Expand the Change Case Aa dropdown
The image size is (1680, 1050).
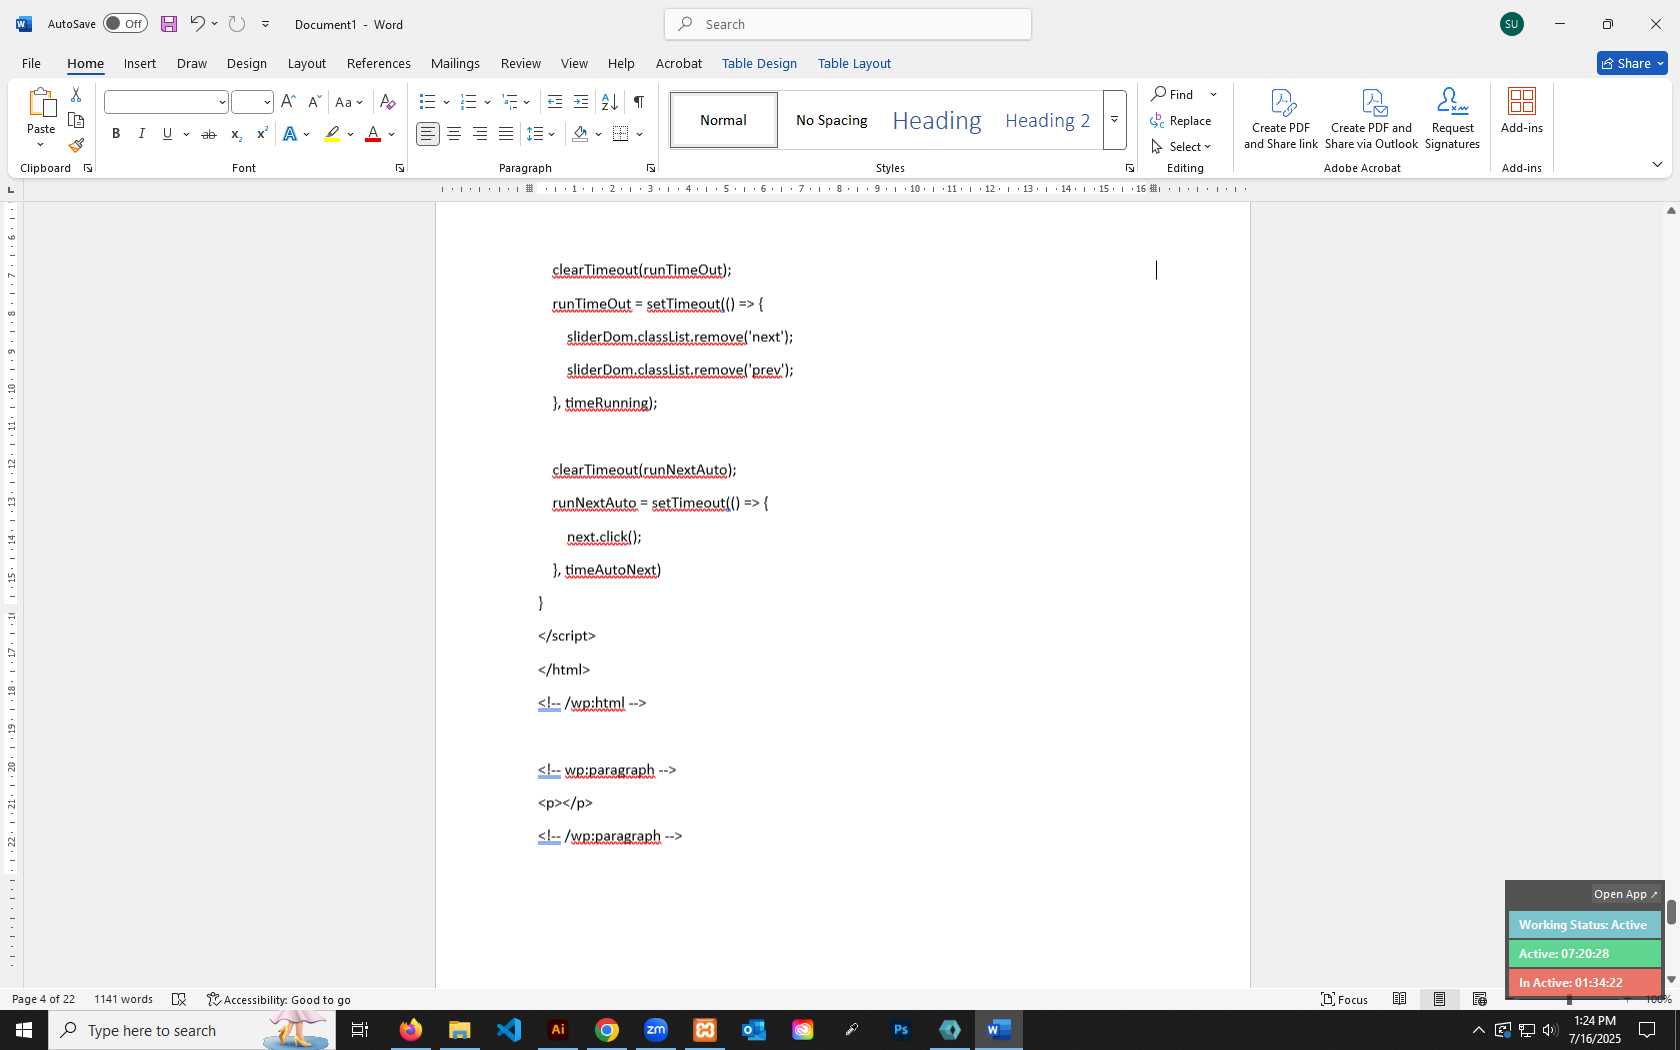pos(349,102)
